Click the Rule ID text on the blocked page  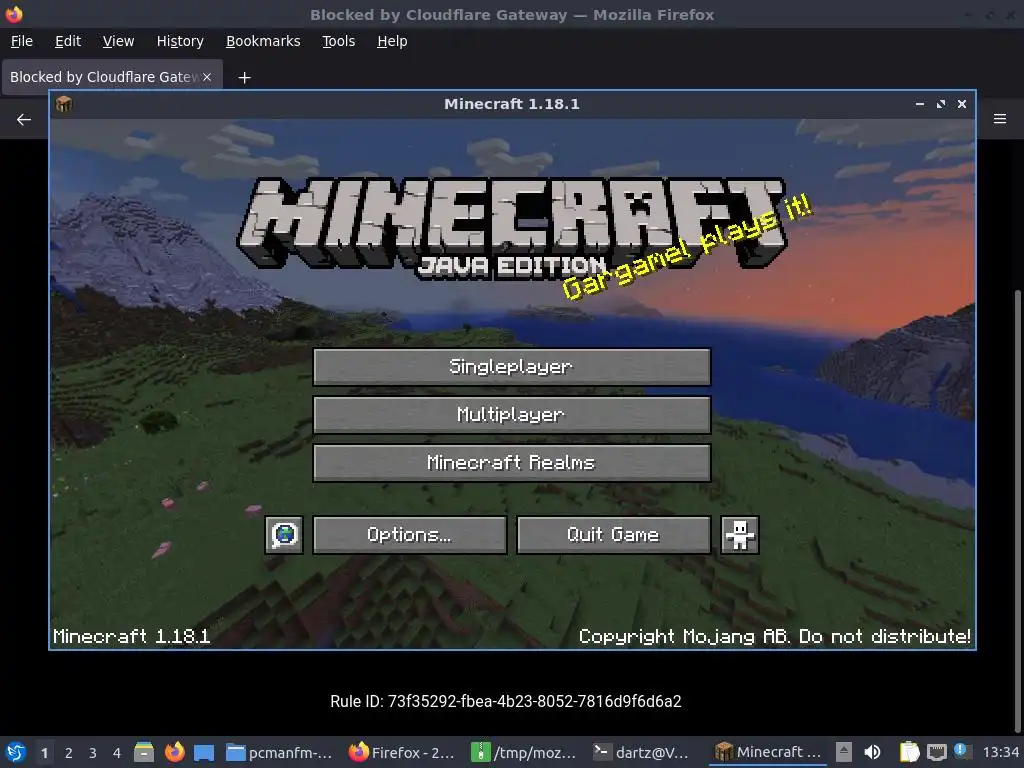click(x=505, y=701)
